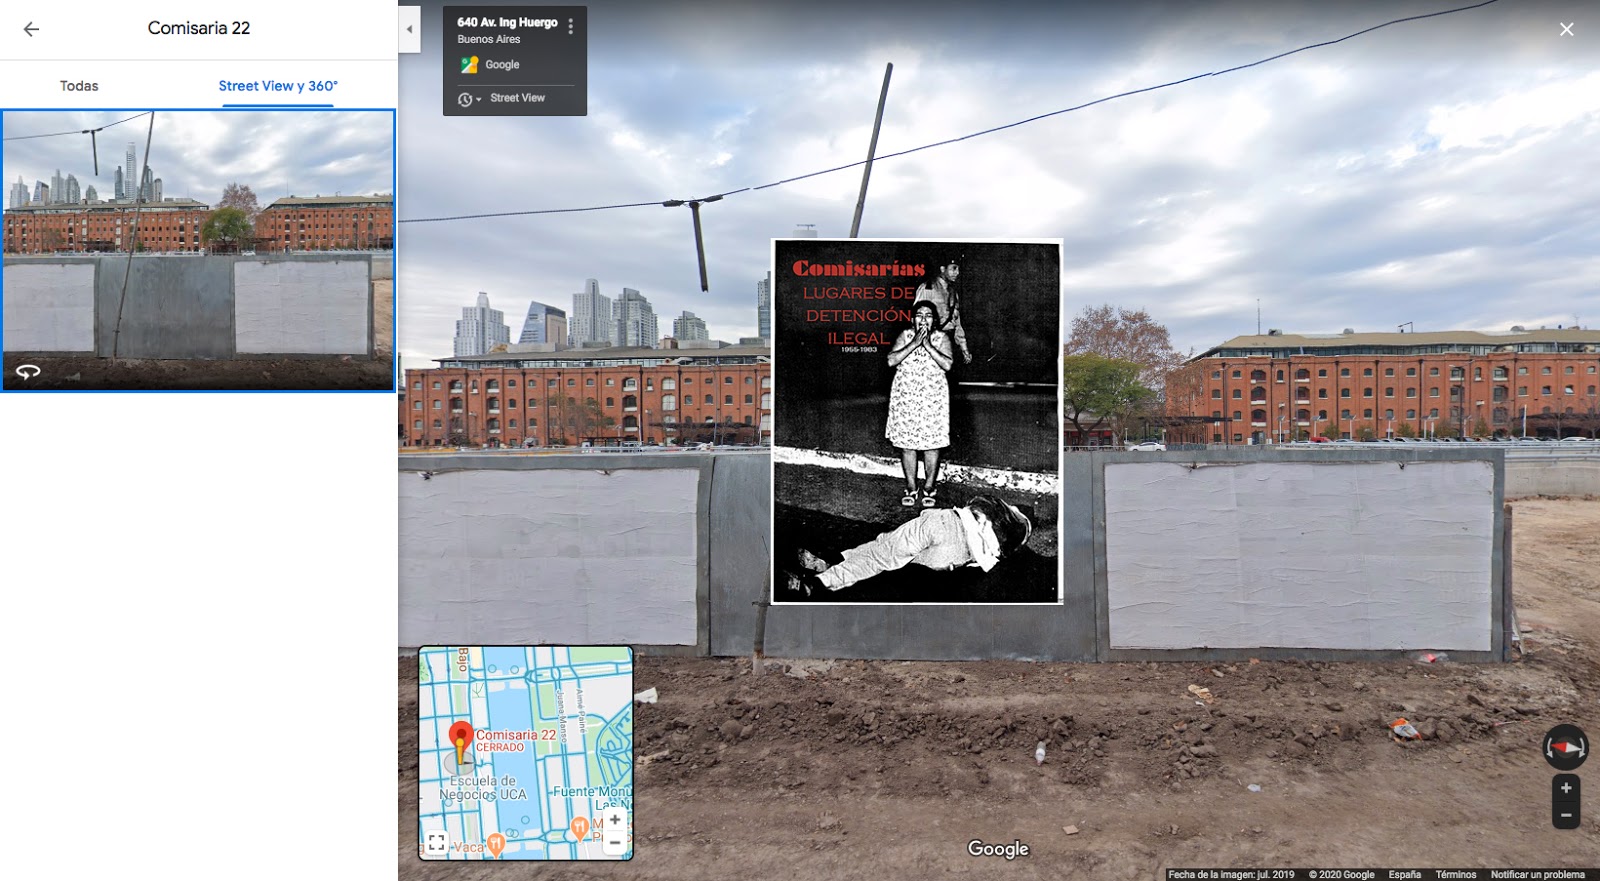The width and height of the screenshot is (1600, 881).
Task: Zoom in the Street View image
Action: coord(1566,788)
